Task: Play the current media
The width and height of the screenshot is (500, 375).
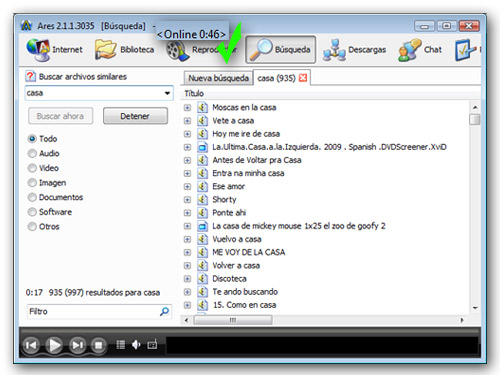Action: point(54,345)
